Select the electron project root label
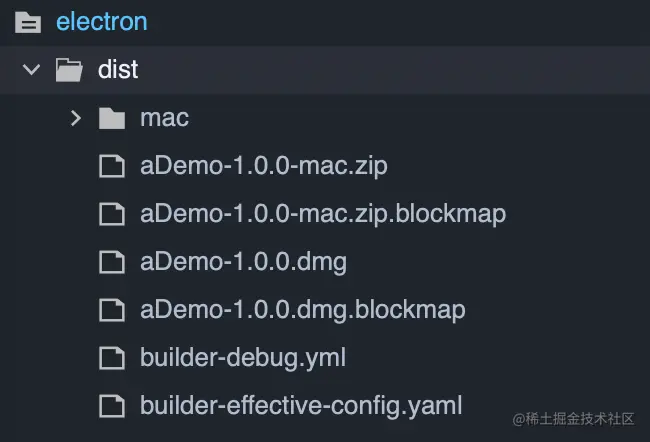Image resolution: width=650 pixels, height=442 pixels. point(101,21)
